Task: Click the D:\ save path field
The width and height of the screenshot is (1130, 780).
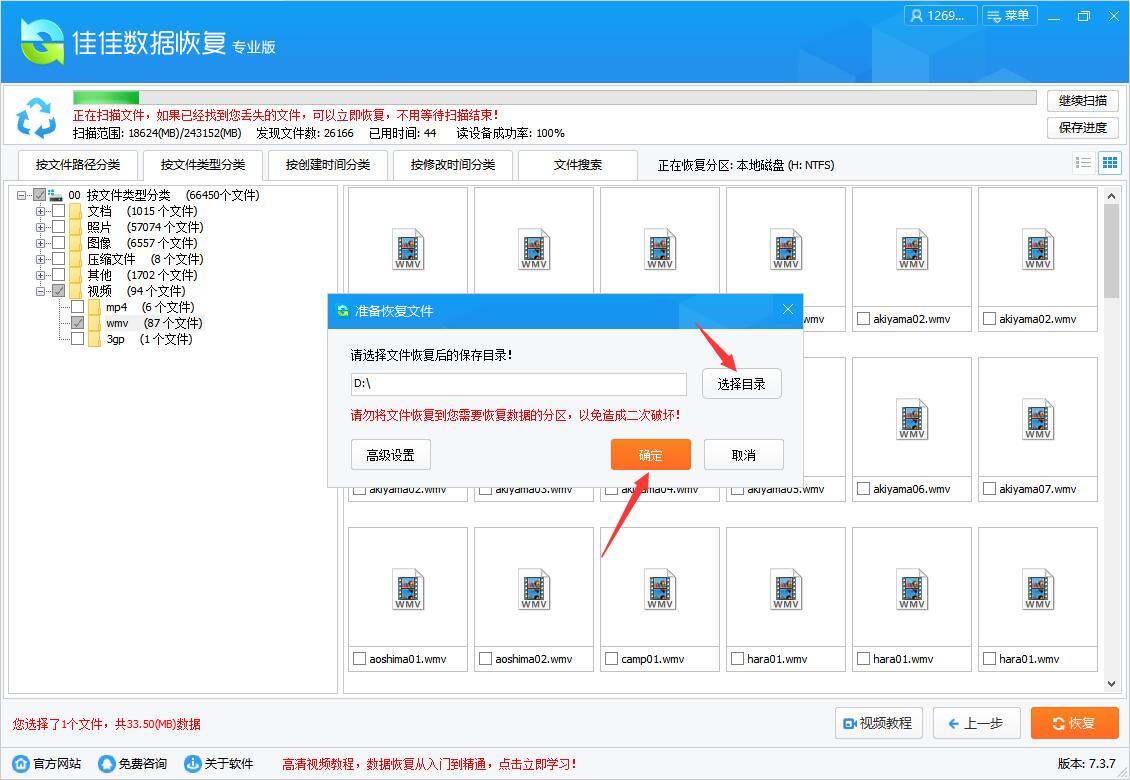Action: coord(518,384)
